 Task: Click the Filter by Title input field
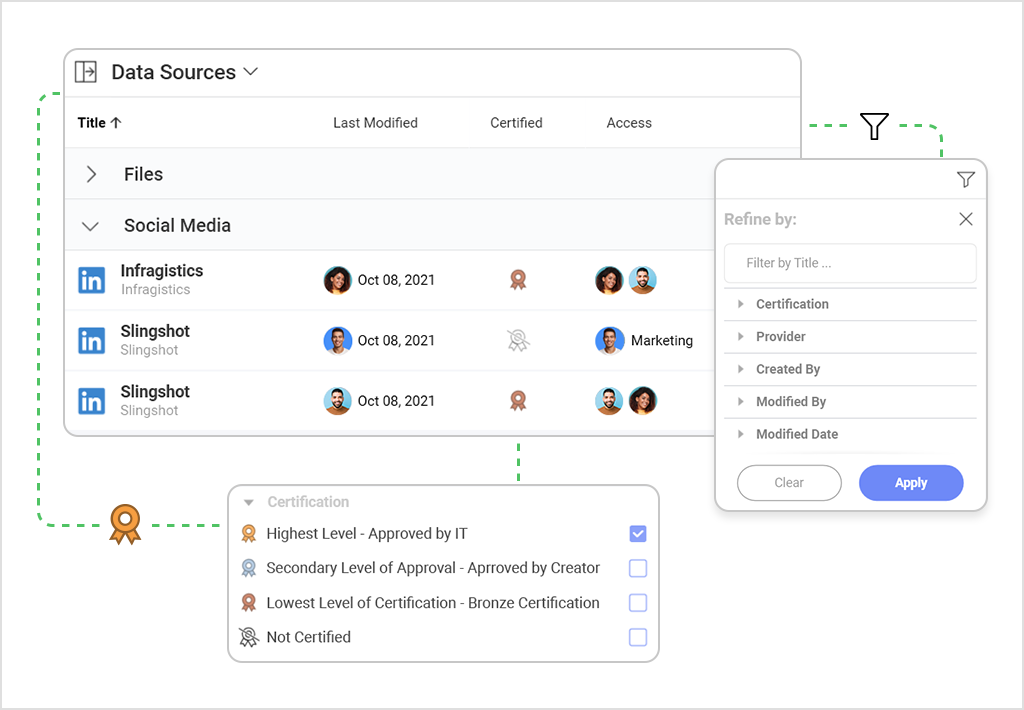(x=850, y=263)
